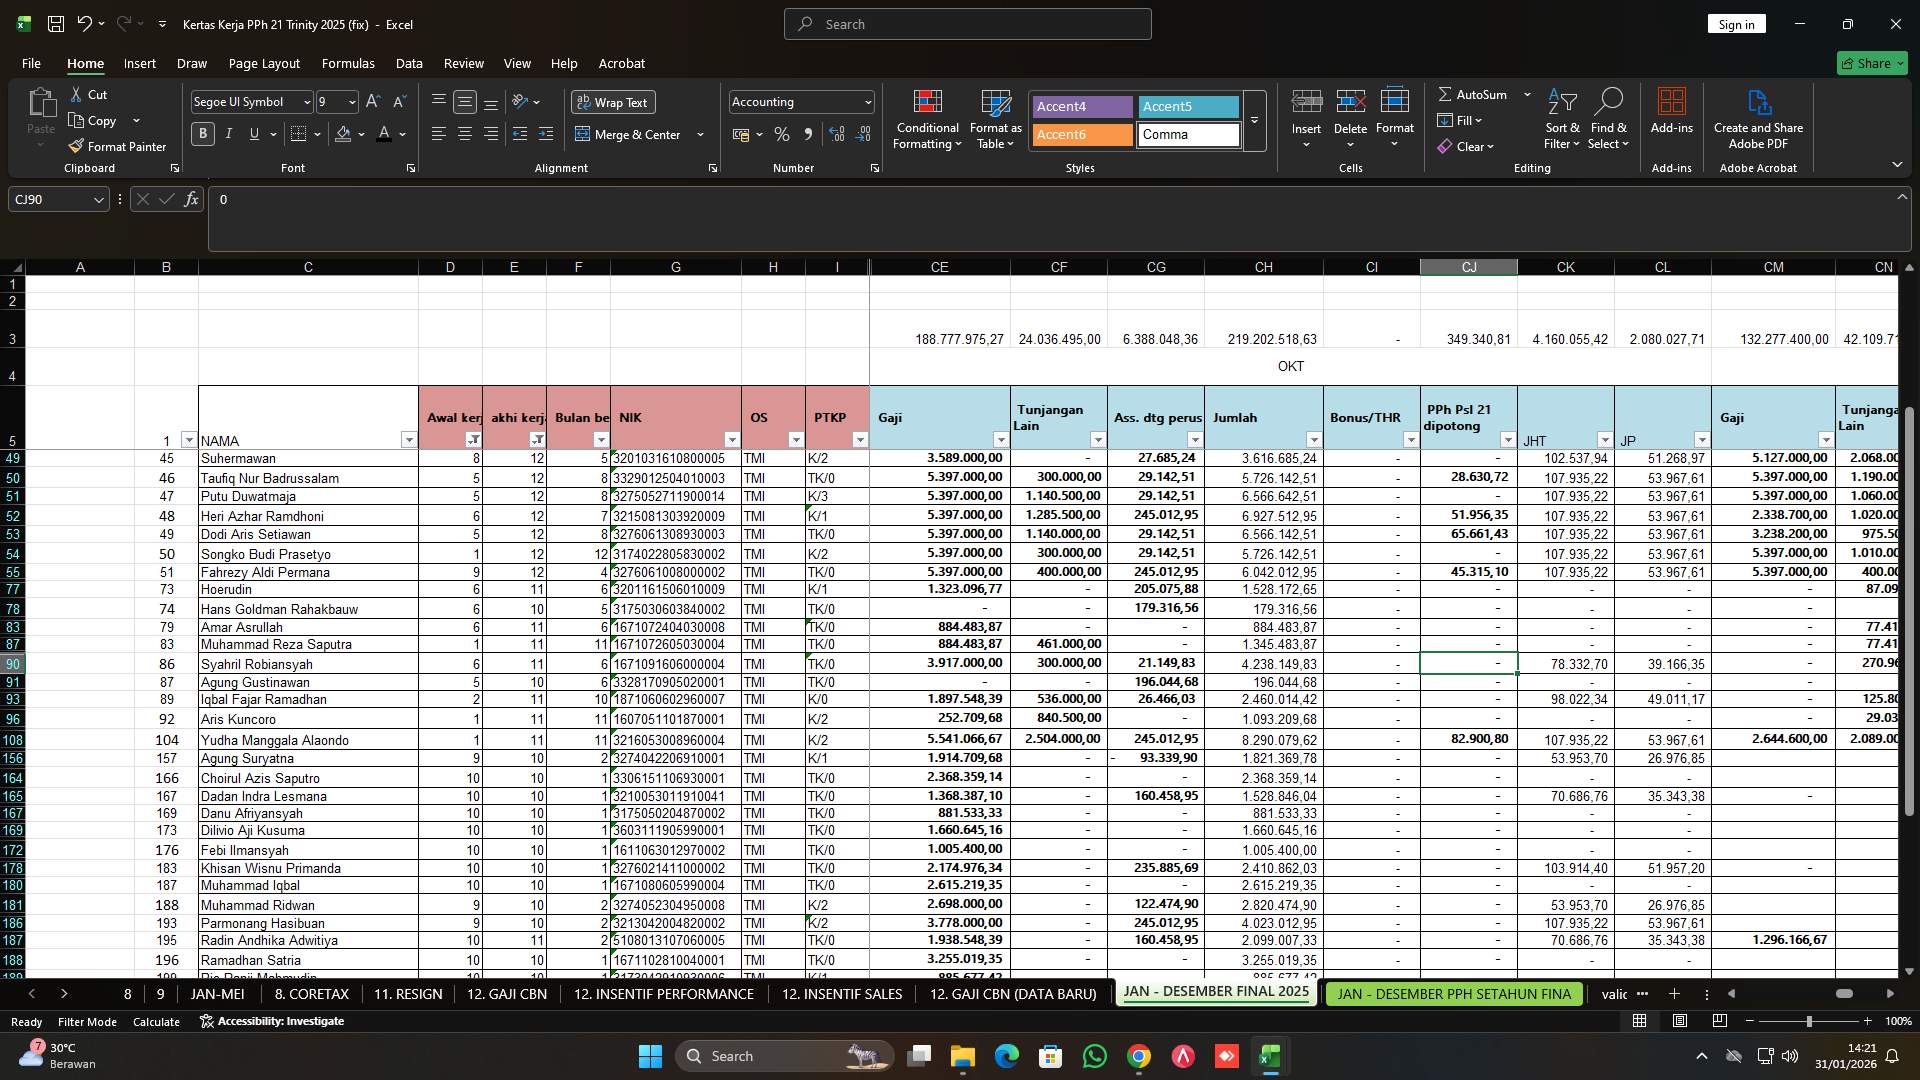Toggle italic formatting

click(x=228, y=133)
